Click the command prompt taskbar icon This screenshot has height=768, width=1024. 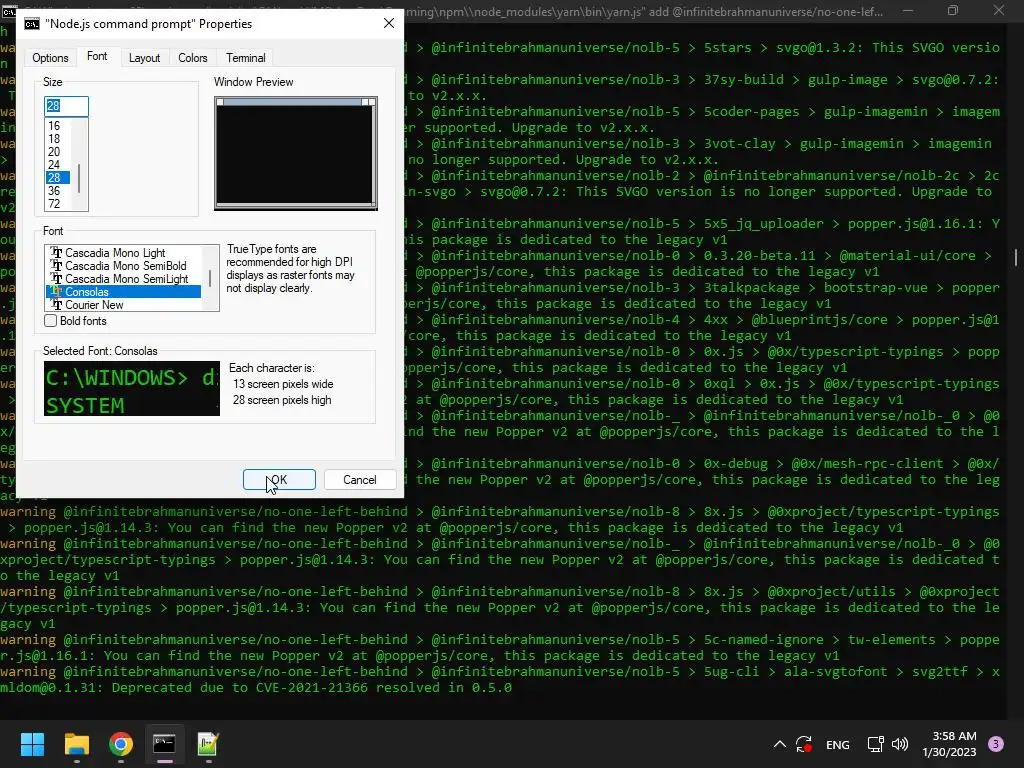[165, 744]
